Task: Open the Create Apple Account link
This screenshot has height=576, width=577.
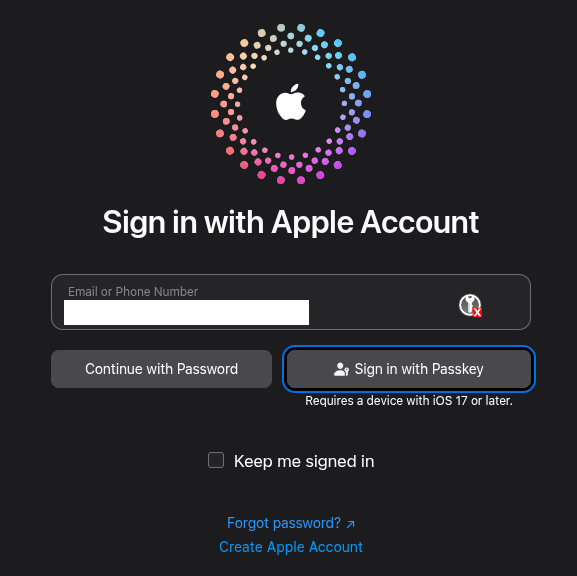Action: [291, 547]
